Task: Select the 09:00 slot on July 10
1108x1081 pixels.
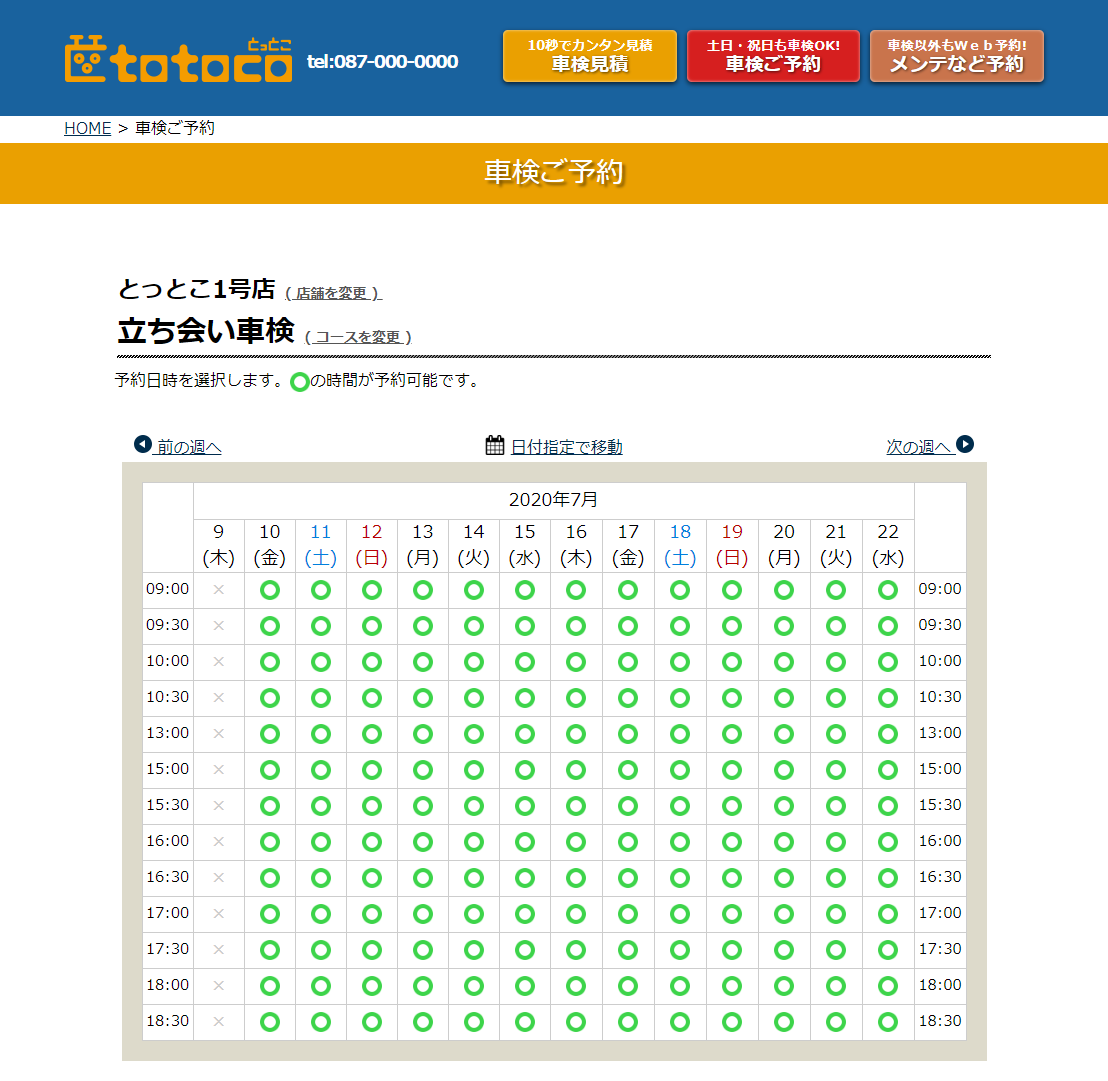Action: click(269, 590)
